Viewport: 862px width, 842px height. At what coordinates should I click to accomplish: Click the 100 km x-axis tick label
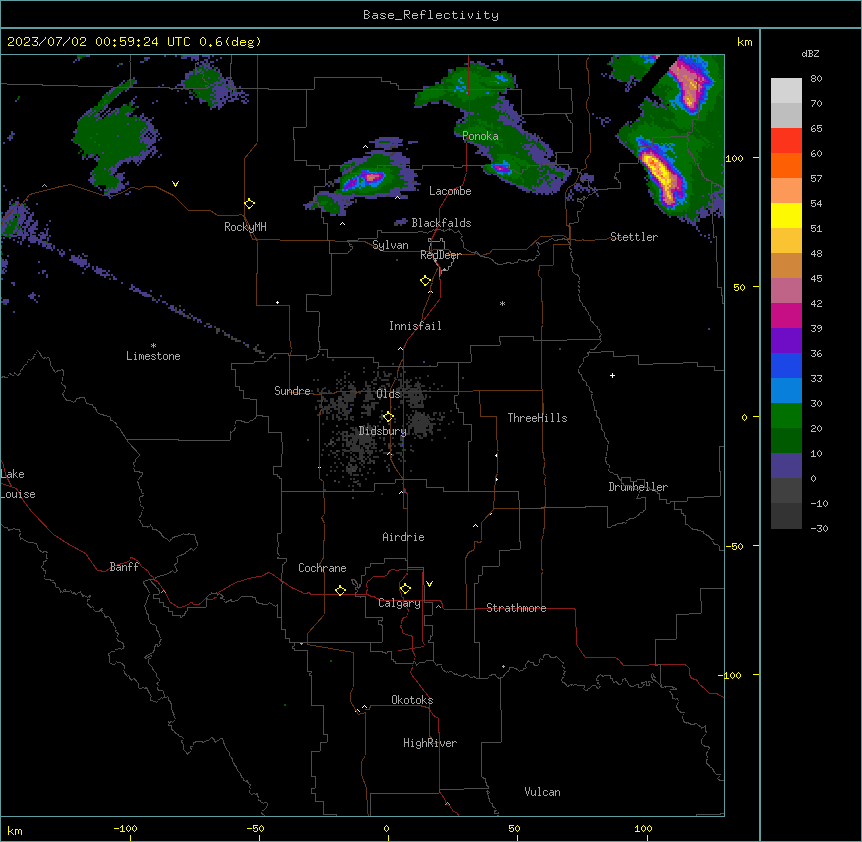point(643,828)
